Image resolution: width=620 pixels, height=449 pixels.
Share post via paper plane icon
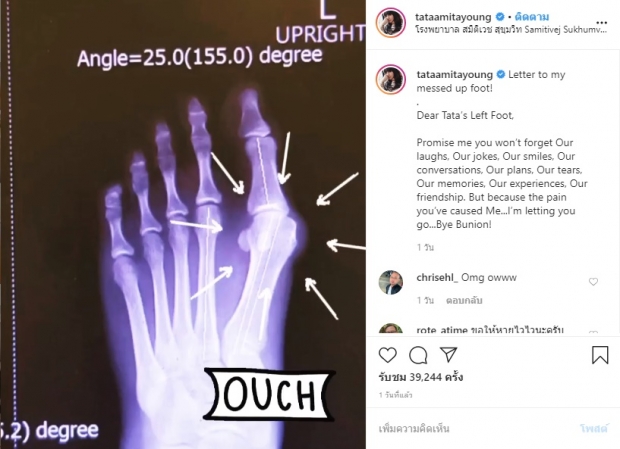tap(449, 355)
